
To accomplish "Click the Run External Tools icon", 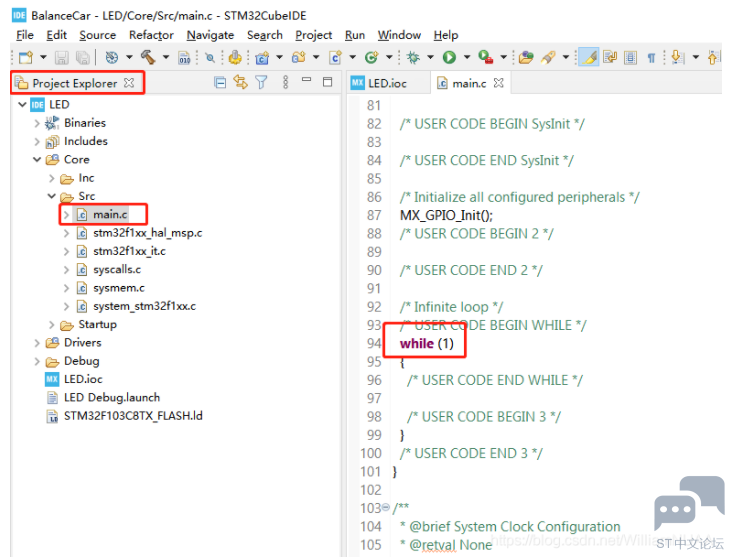I will [x=486, y=57].
